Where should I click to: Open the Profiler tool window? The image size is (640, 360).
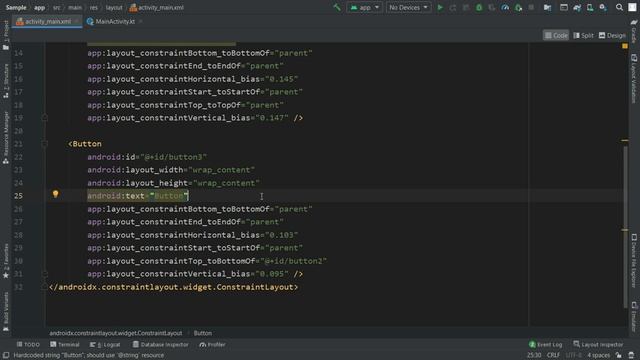click(x=212, y=344)
